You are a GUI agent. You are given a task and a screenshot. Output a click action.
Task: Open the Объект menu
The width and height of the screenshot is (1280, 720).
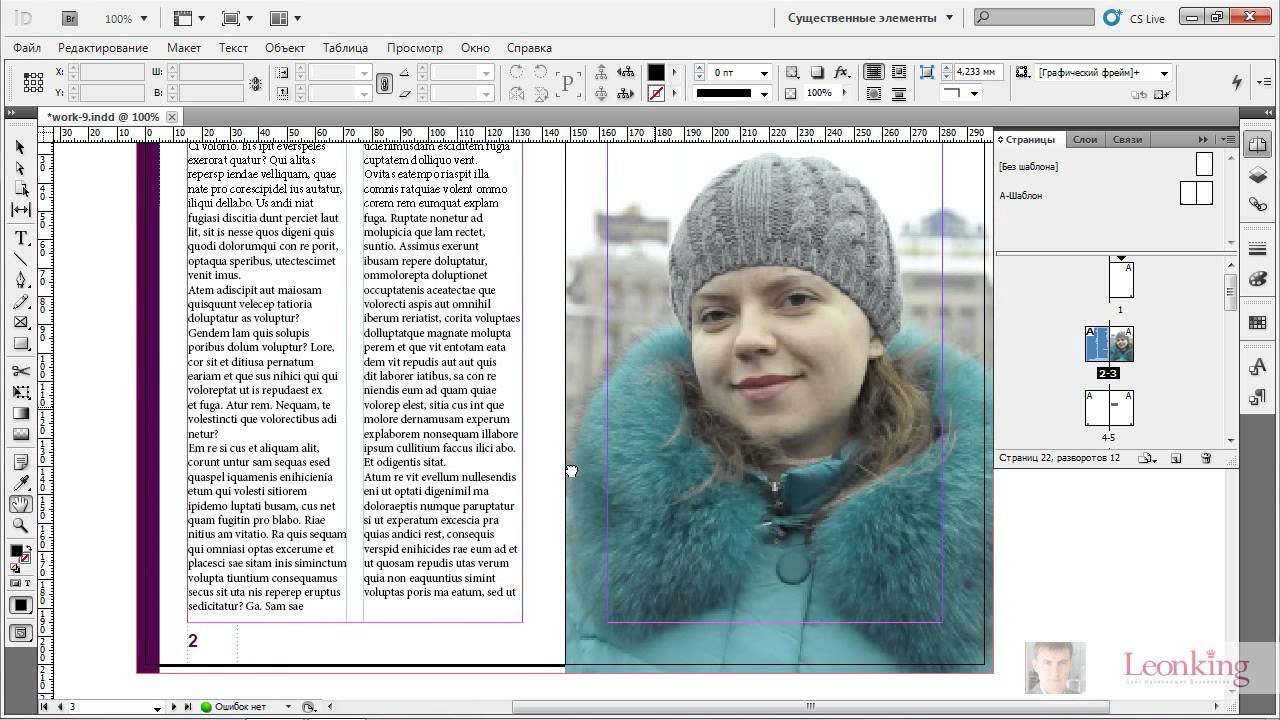[285, 48]
